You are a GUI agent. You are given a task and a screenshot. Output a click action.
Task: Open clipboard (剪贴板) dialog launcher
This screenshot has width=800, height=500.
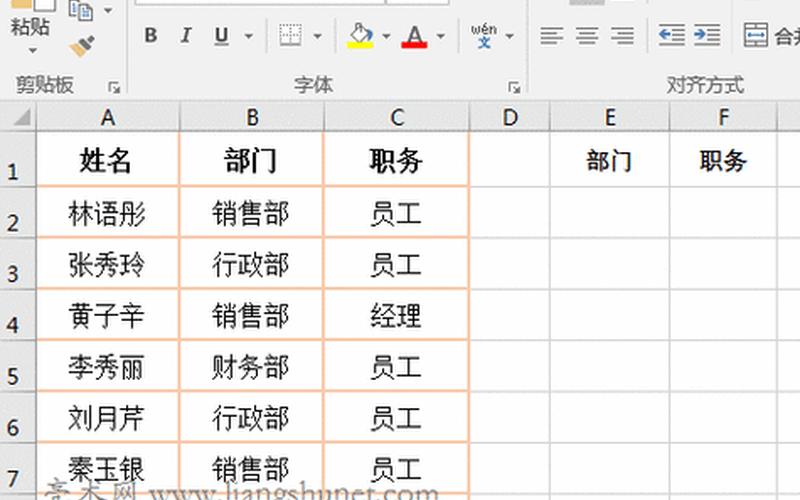pos(114,88)
